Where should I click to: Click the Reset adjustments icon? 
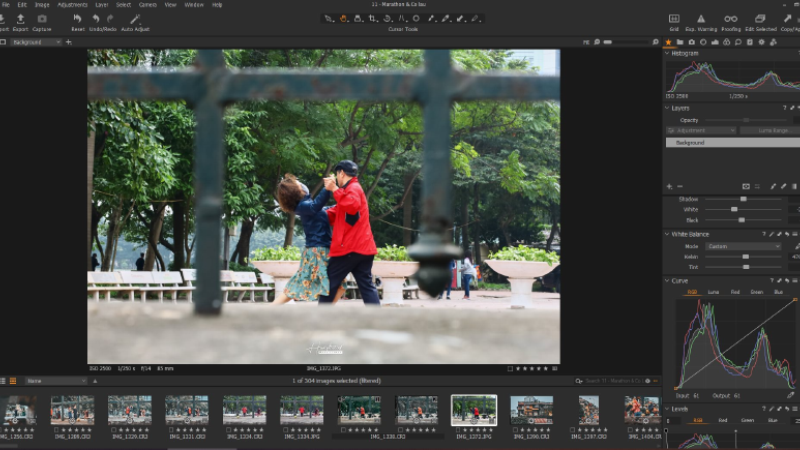click(78, 19)
